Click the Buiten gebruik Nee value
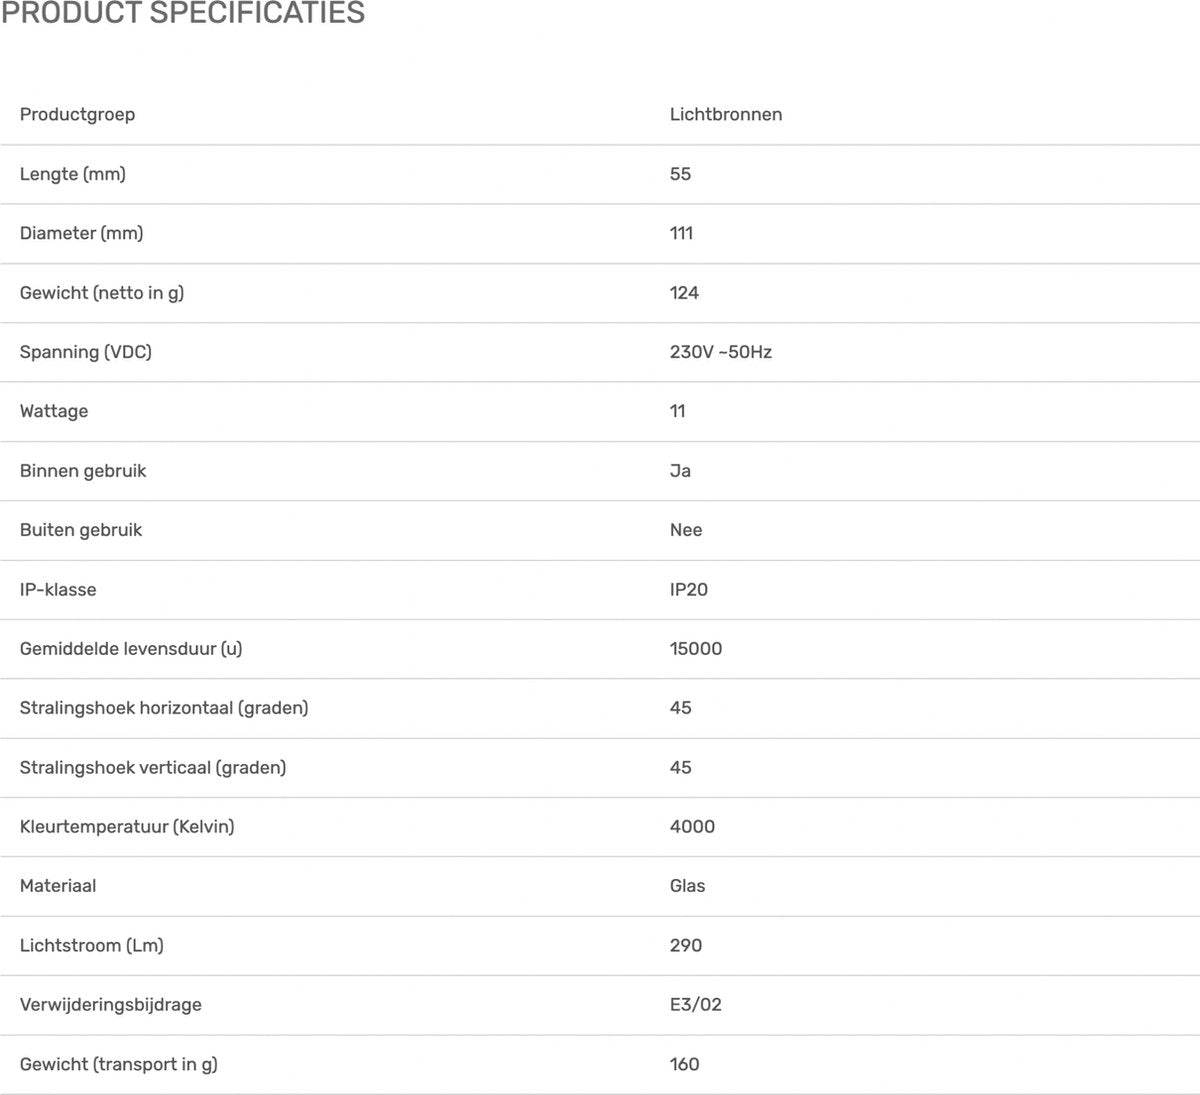This screenshot has width=1200, height=1095. [686, 530]
